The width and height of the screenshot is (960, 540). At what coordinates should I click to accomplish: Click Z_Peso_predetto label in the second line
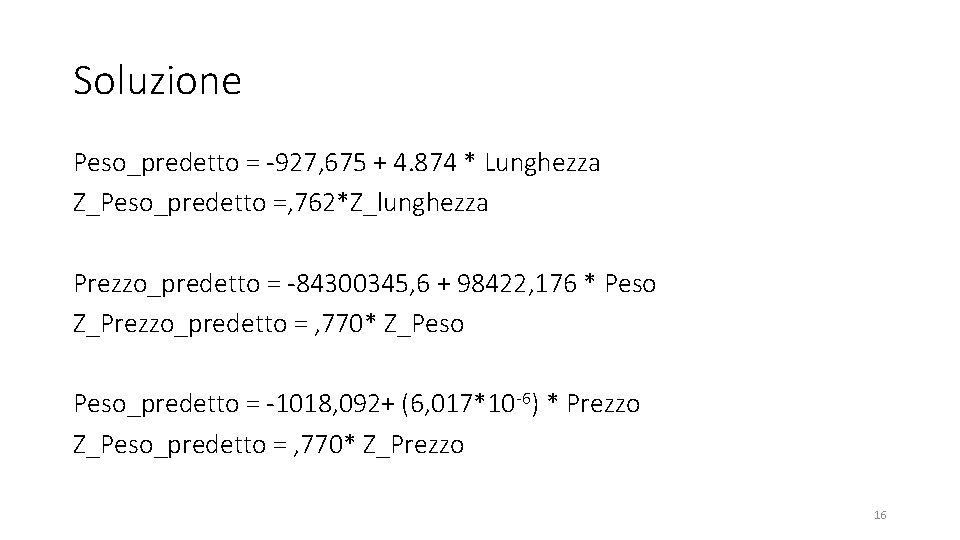coord(170,204)
